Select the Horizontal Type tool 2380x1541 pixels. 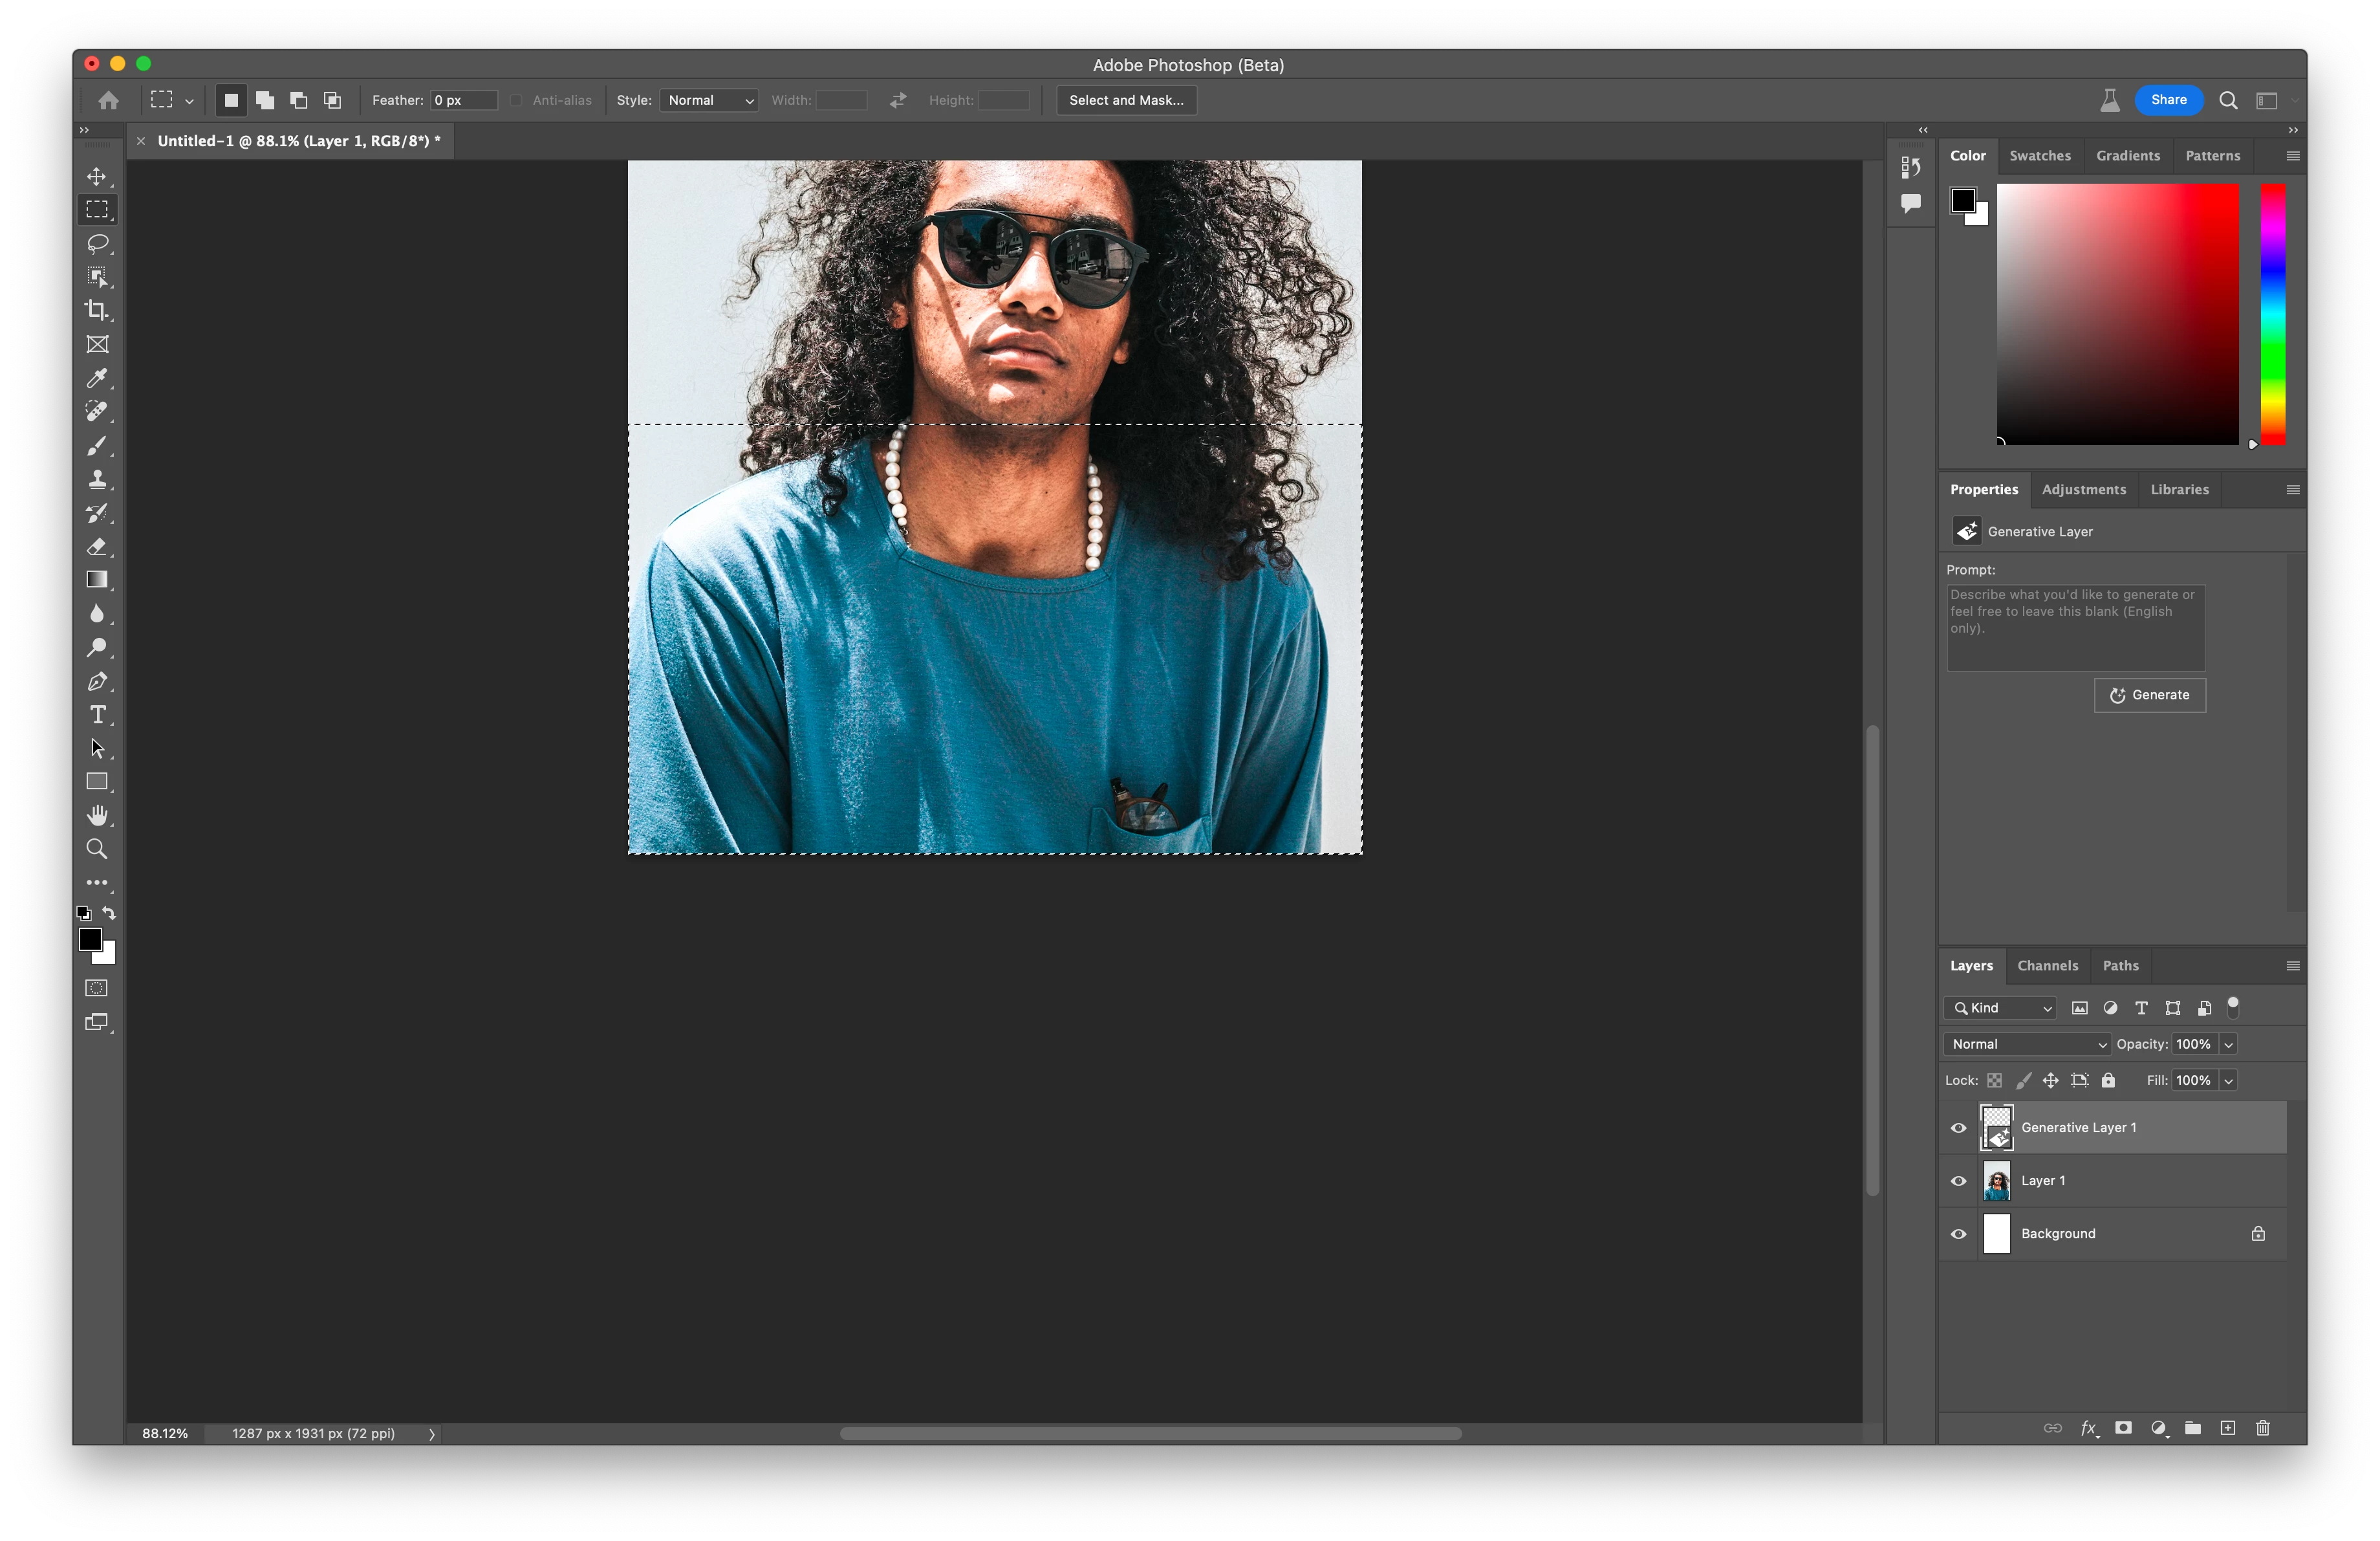pyautogui.click(x=97, y=715)
